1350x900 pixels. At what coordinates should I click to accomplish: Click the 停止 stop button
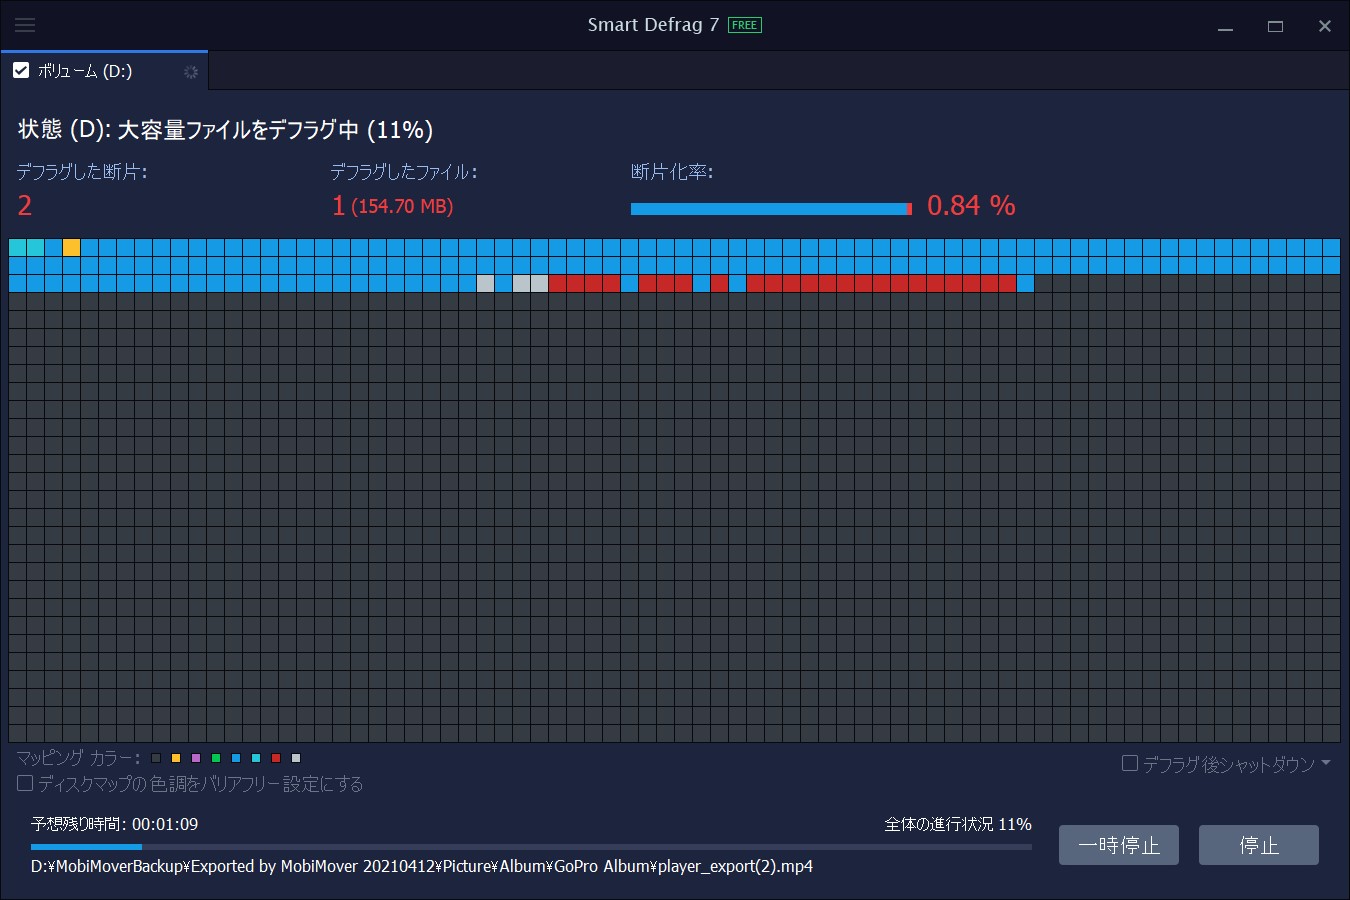point(1258,845)
